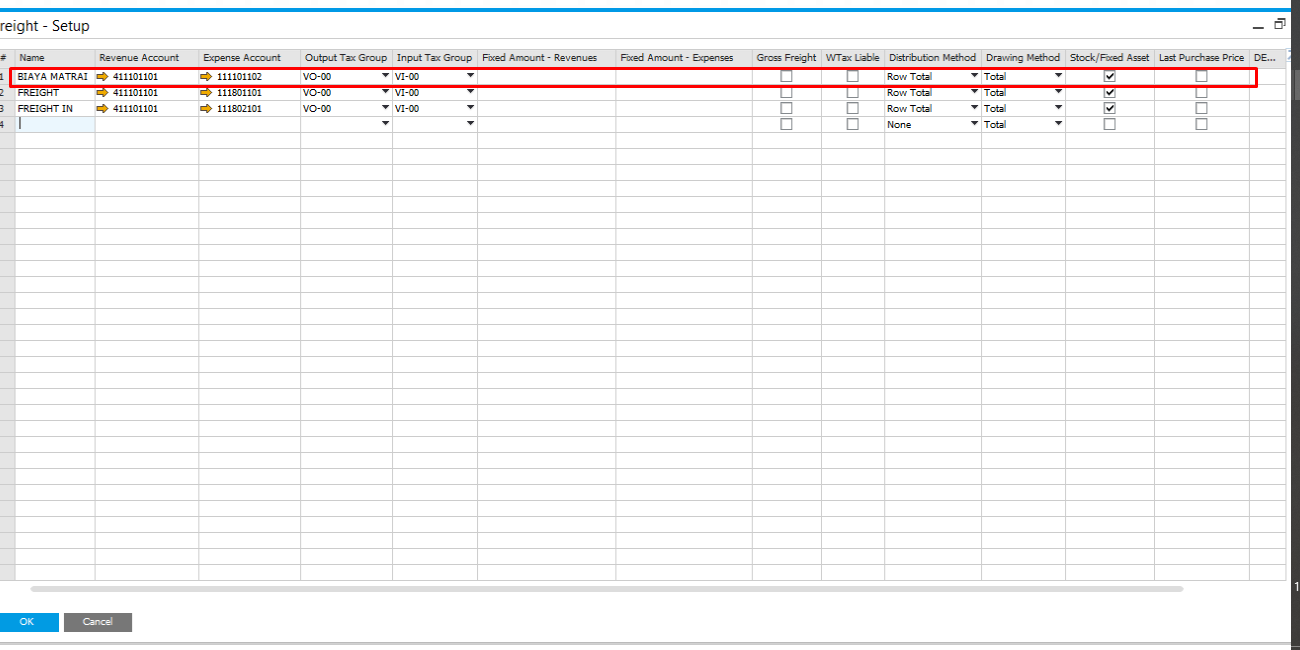1300x650 pixels.
Task: Expand Distribution Method dropdown for BIAYA MATRAI
Action: coord(974,75)
